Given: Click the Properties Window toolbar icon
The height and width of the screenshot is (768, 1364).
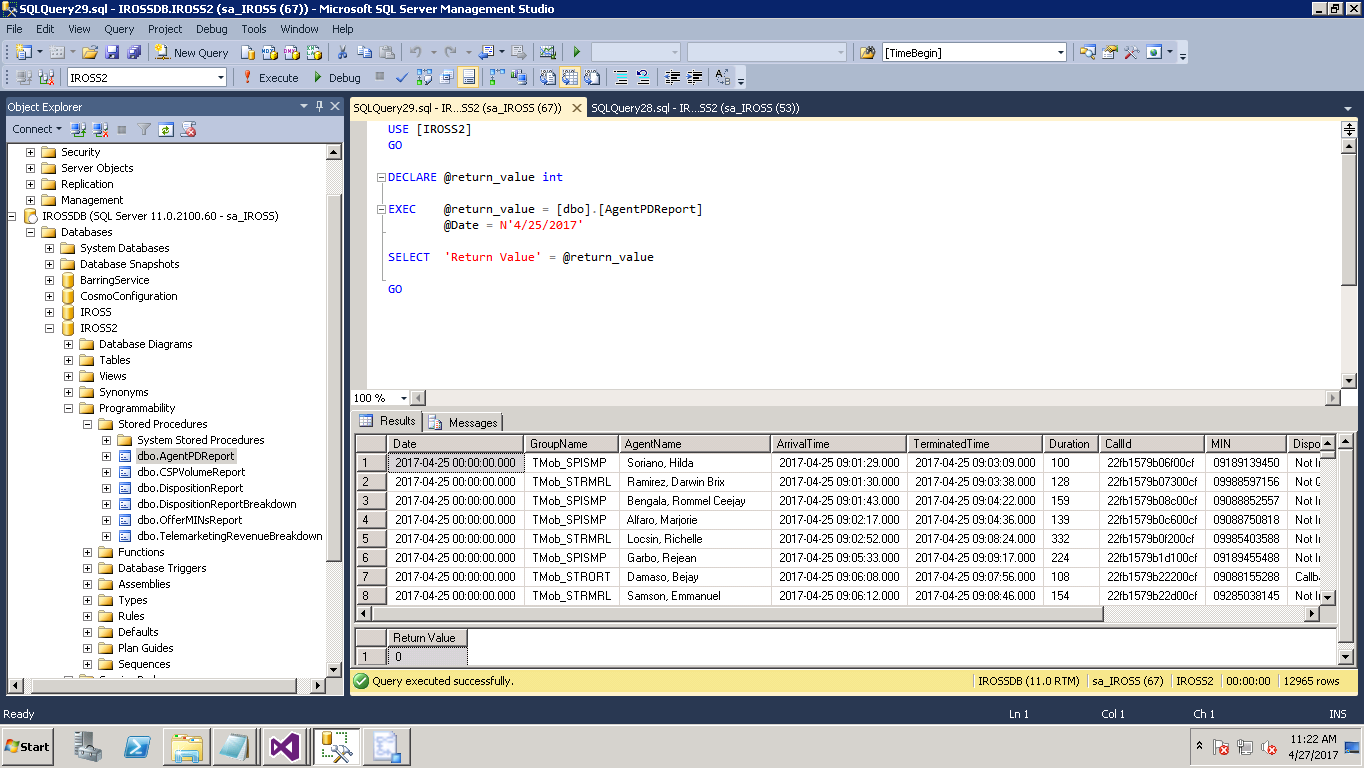Looking at the screenshot, I should tap(1109, 52).
